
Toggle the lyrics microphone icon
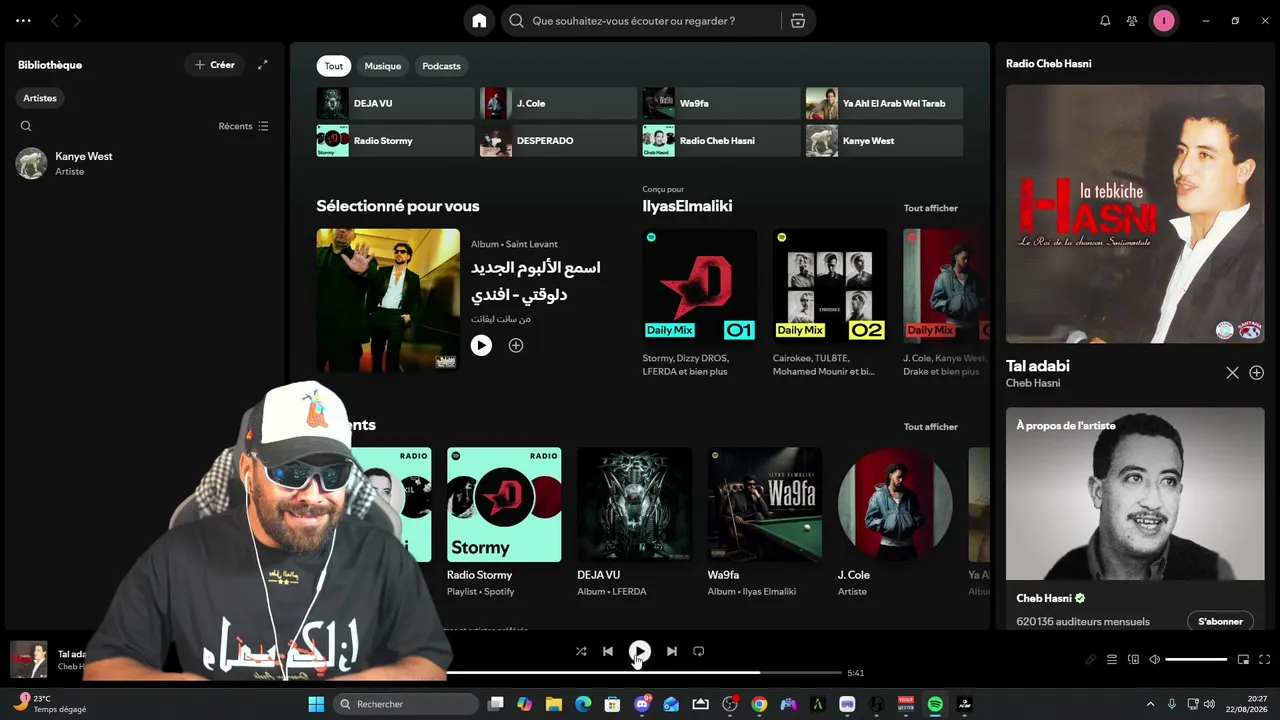(x=1091, y=659)
